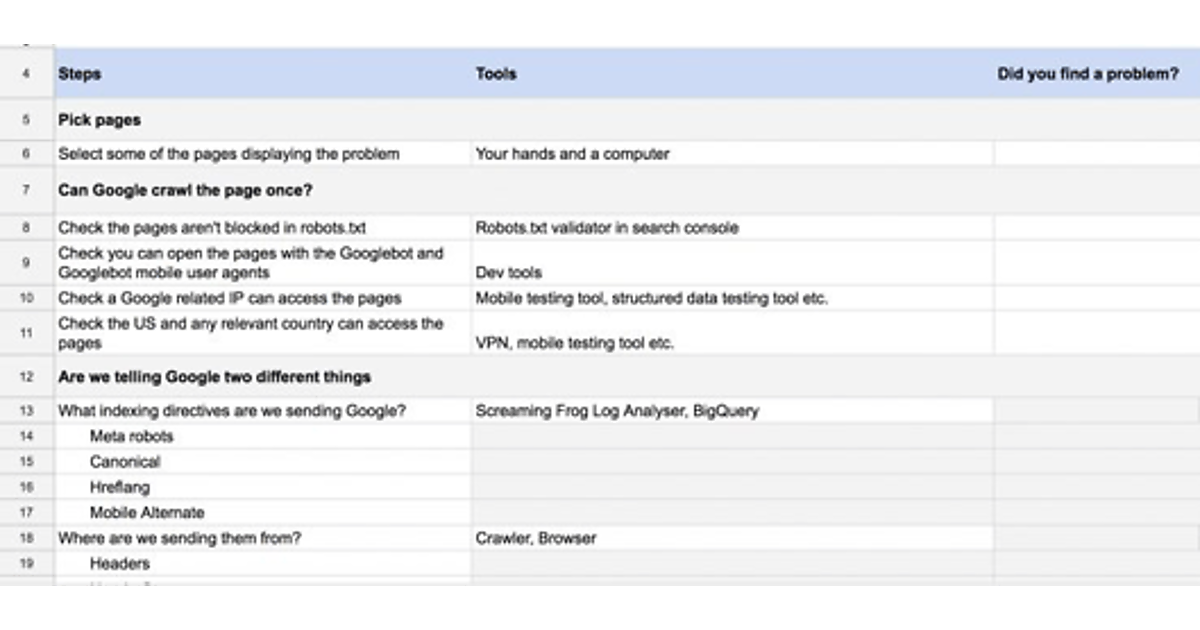Click the 'Pick pages' section cell
The image size is (1200, 630).
pyautogui.click(x=100, y=120)
